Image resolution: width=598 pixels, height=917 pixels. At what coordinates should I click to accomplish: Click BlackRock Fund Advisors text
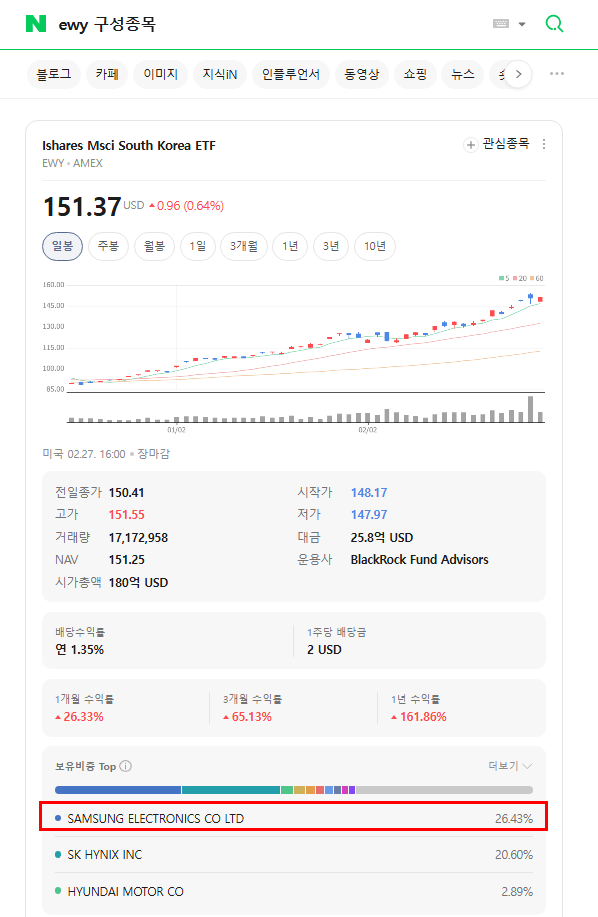click(x=420, y=560)
